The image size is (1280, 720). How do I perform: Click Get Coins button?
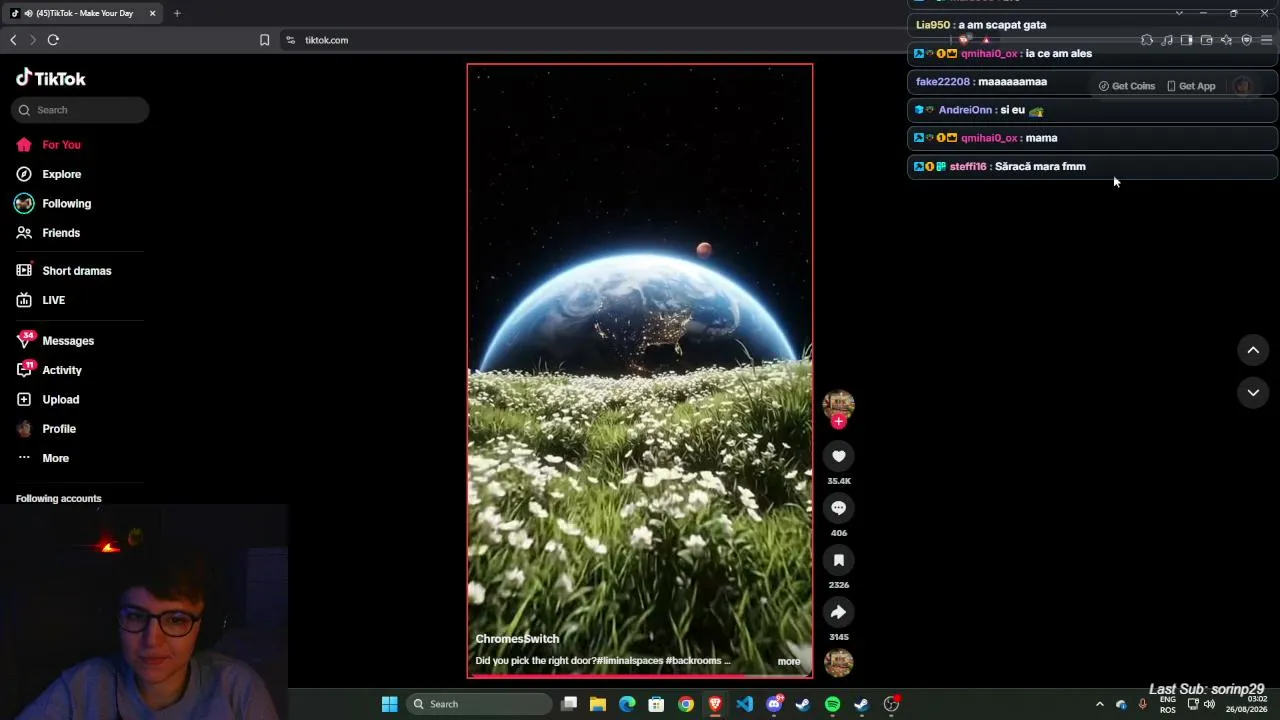[x=1127, y=86]
